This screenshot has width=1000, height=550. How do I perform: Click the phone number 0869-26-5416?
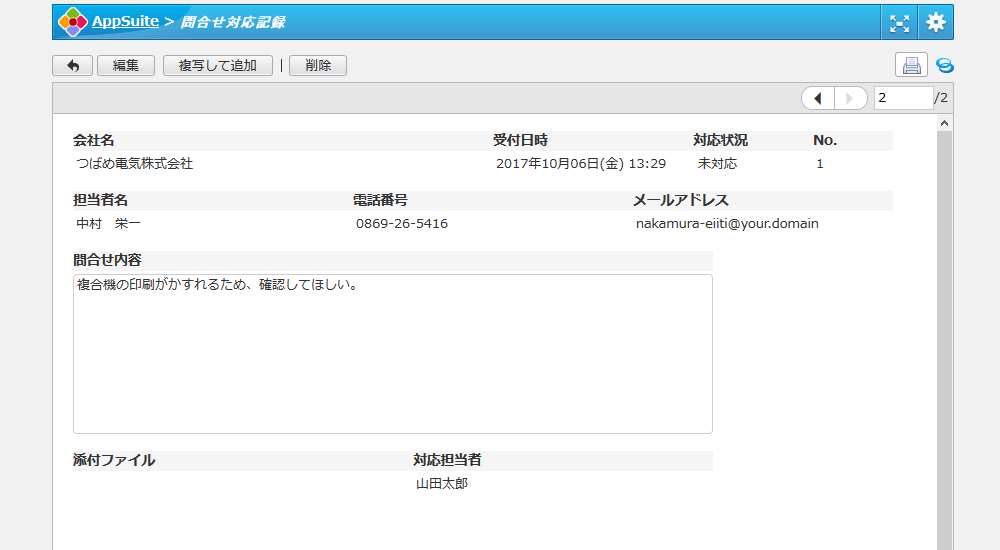coord(402,224)
